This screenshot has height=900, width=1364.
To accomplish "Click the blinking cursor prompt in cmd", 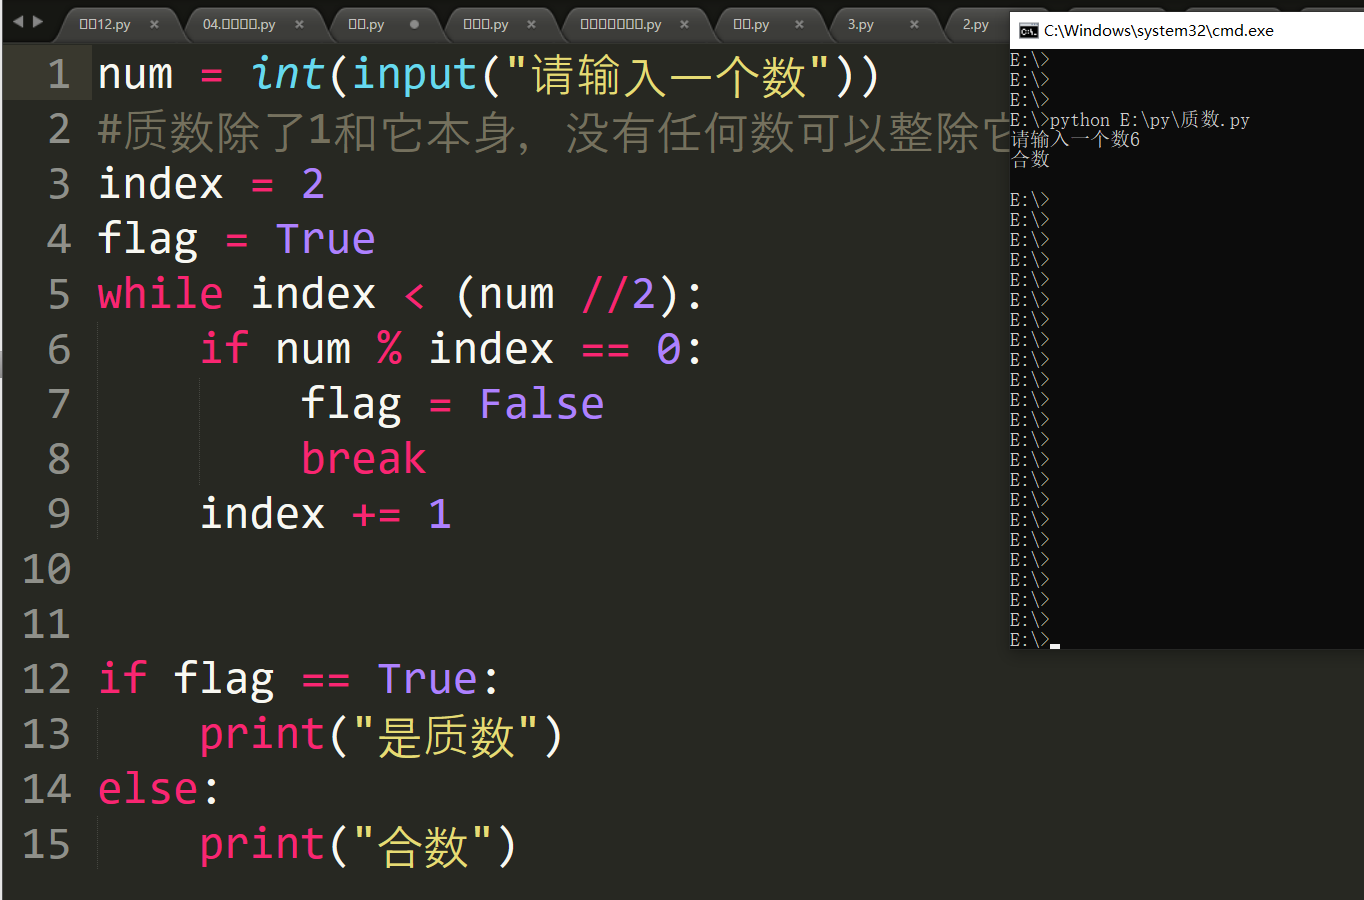I will pos(1055,645).
